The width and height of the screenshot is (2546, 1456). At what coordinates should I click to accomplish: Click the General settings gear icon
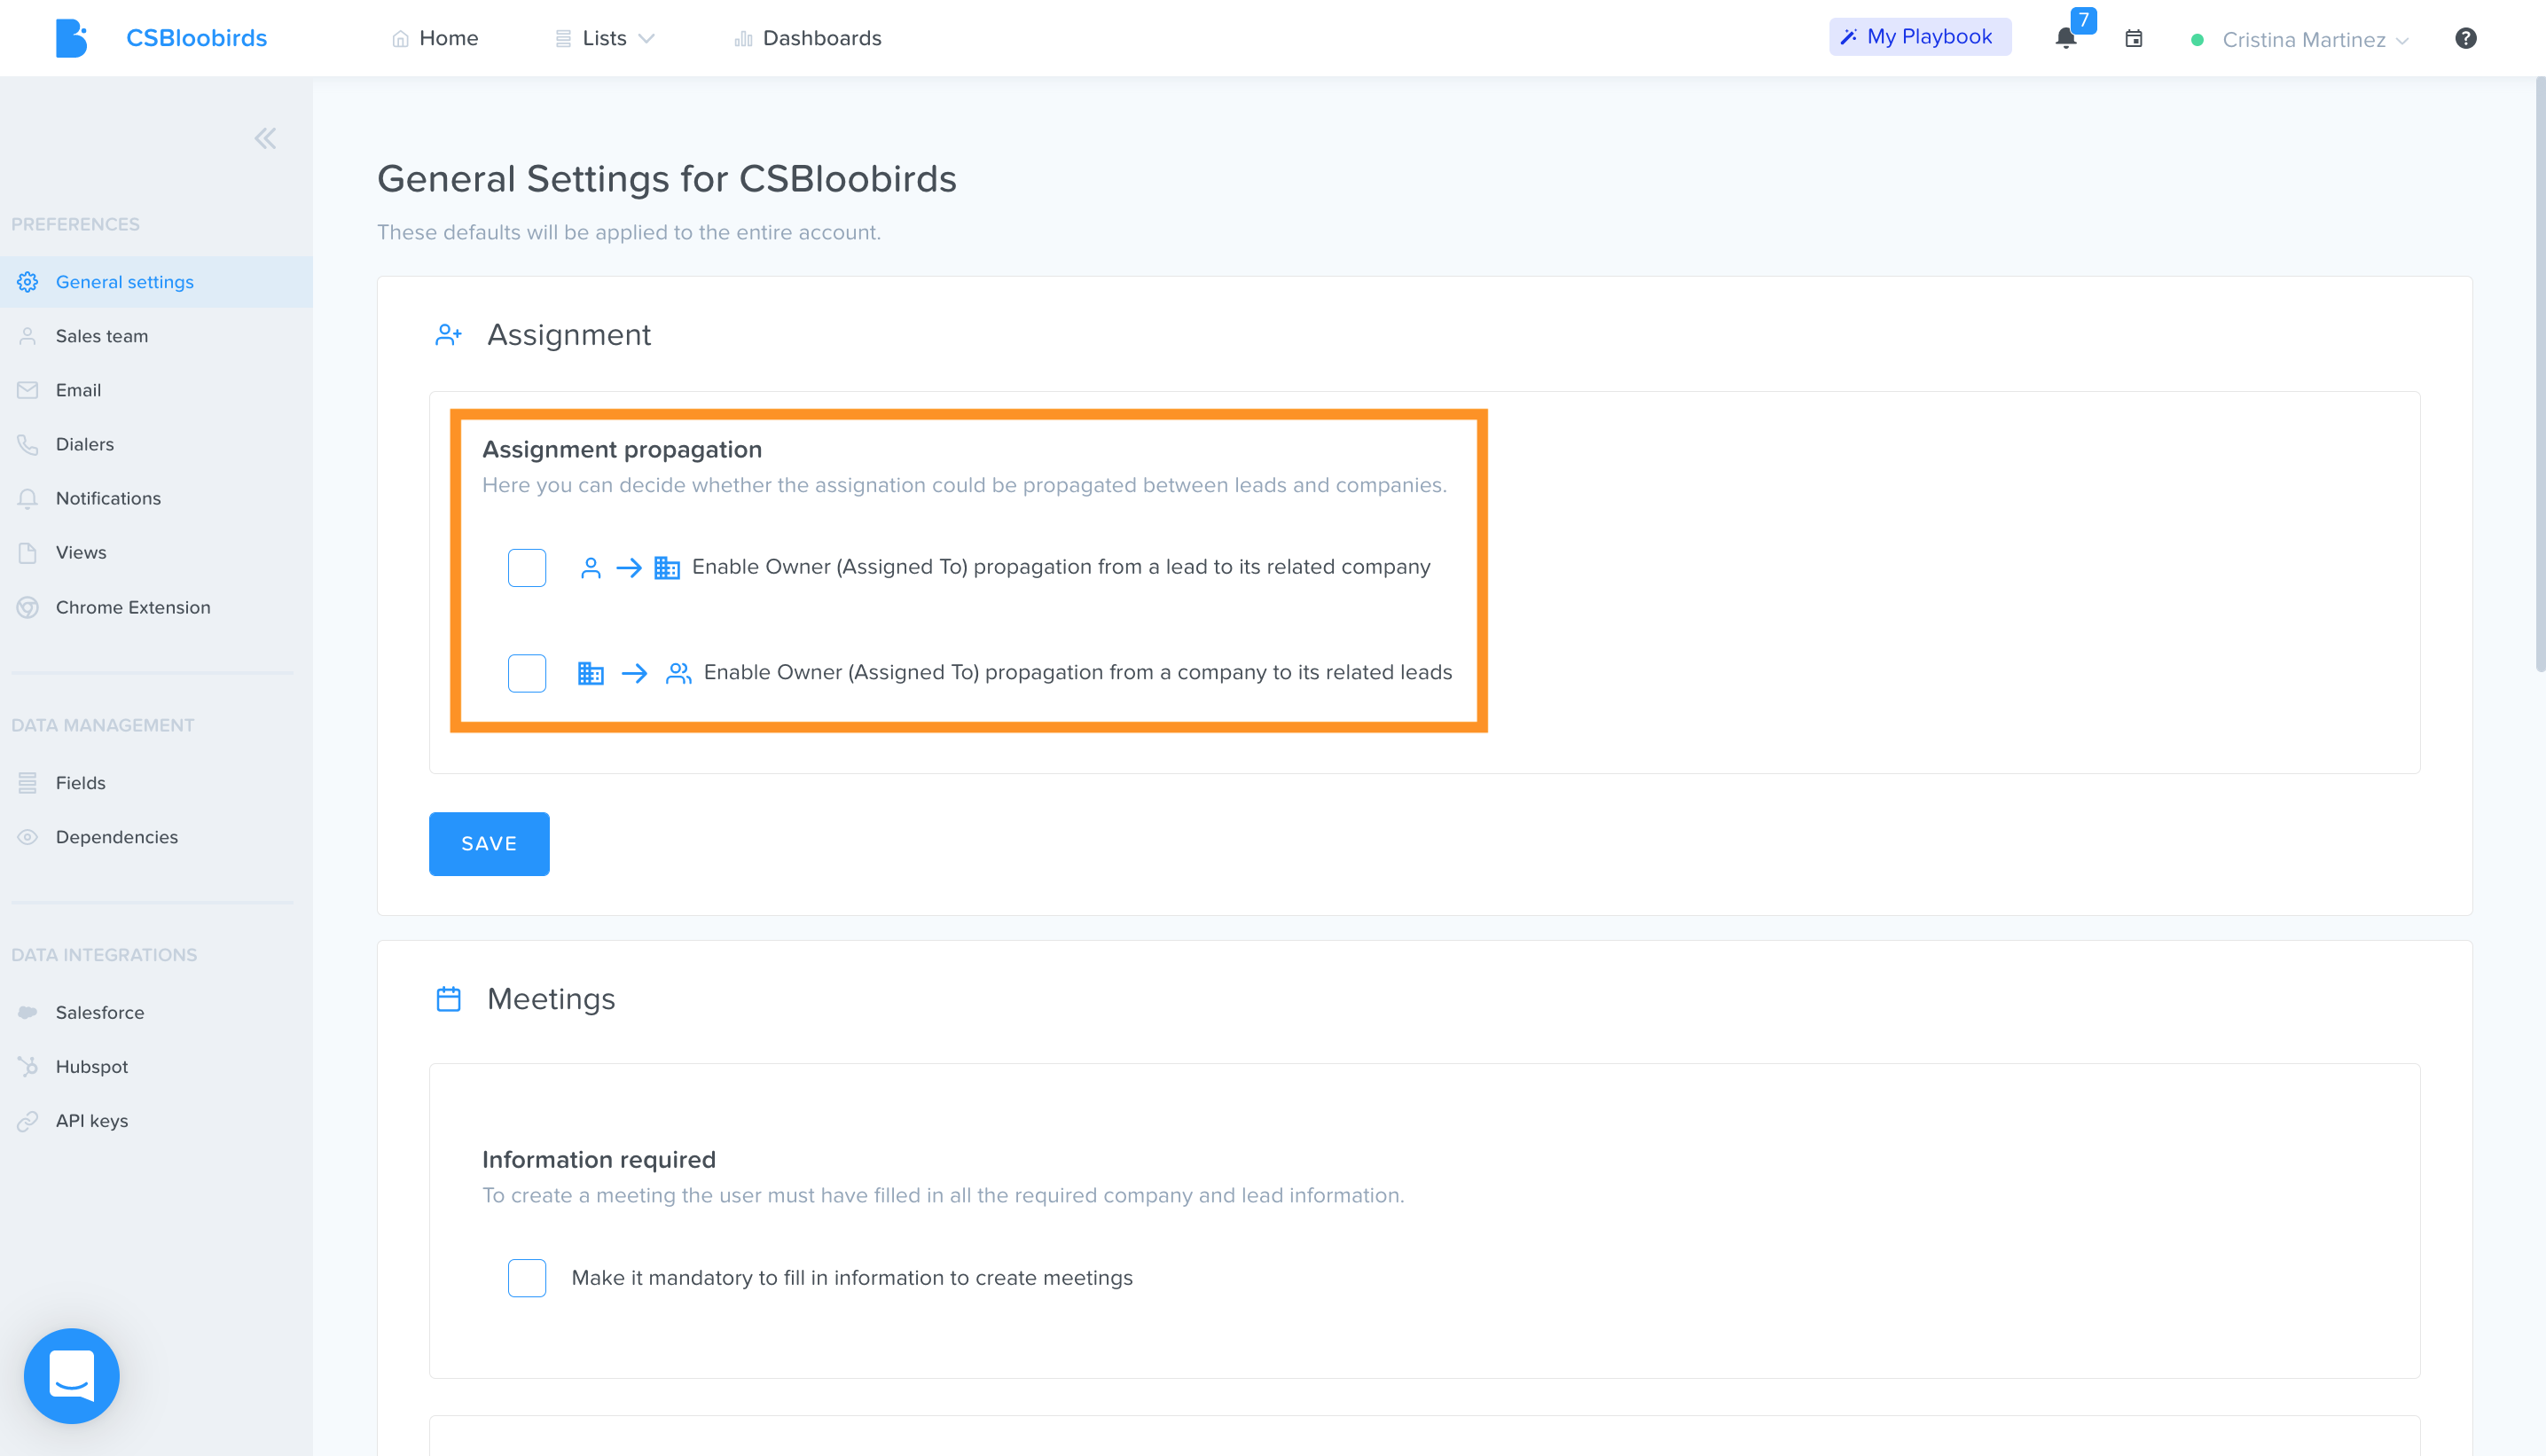pyautogui.click(x=28, y=282)
